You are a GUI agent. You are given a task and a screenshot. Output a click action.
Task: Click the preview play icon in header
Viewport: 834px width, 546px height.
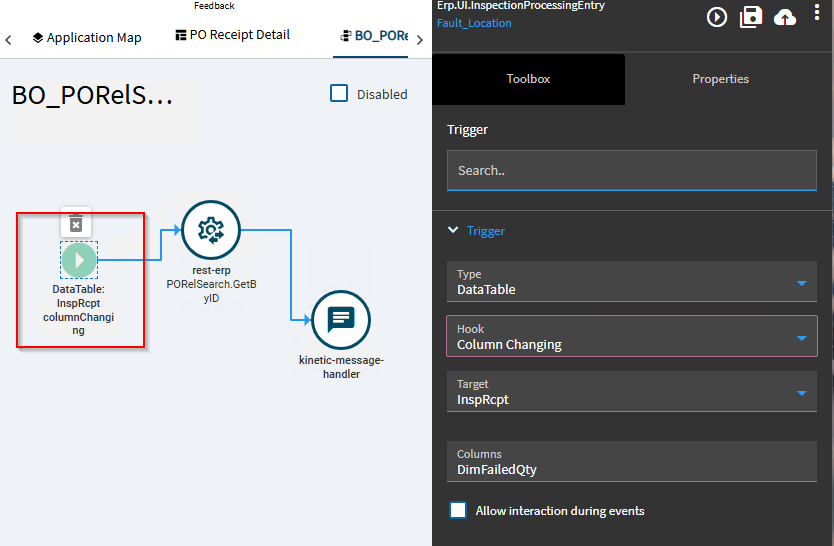716,17
